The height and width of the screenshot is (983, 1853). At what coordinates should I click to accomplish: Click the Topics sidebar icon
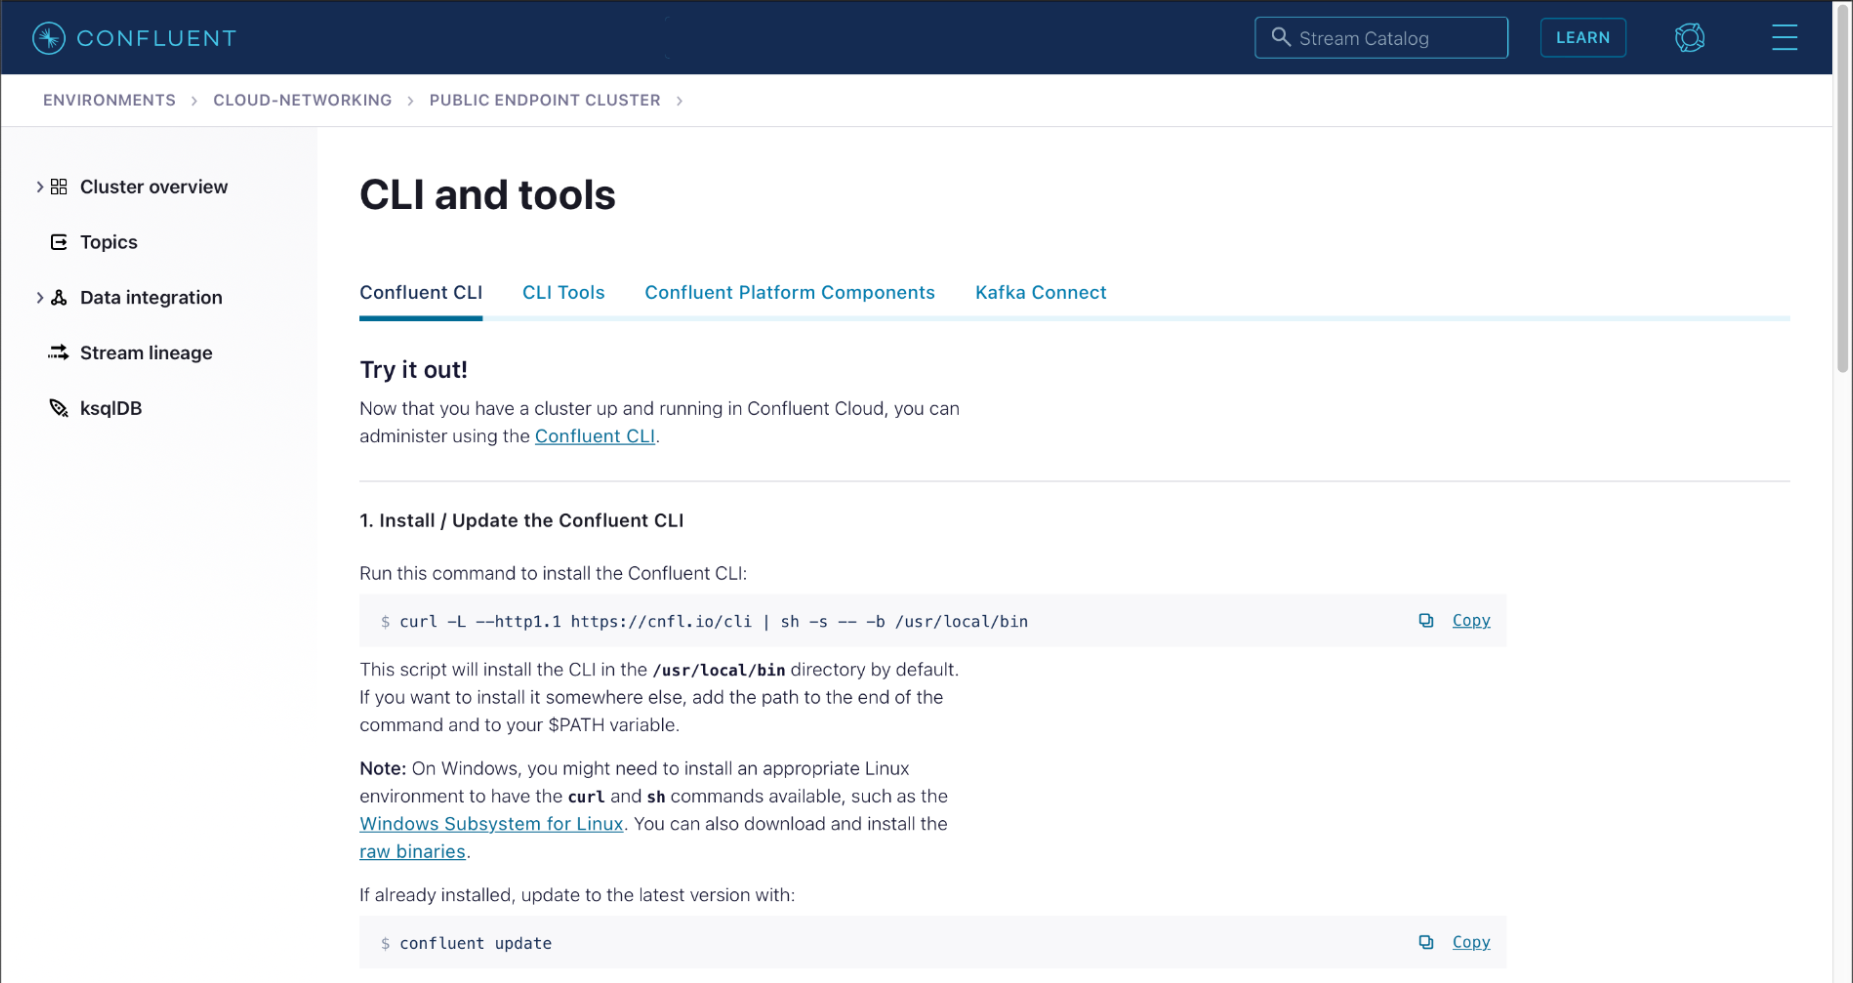tap(59, 242)
